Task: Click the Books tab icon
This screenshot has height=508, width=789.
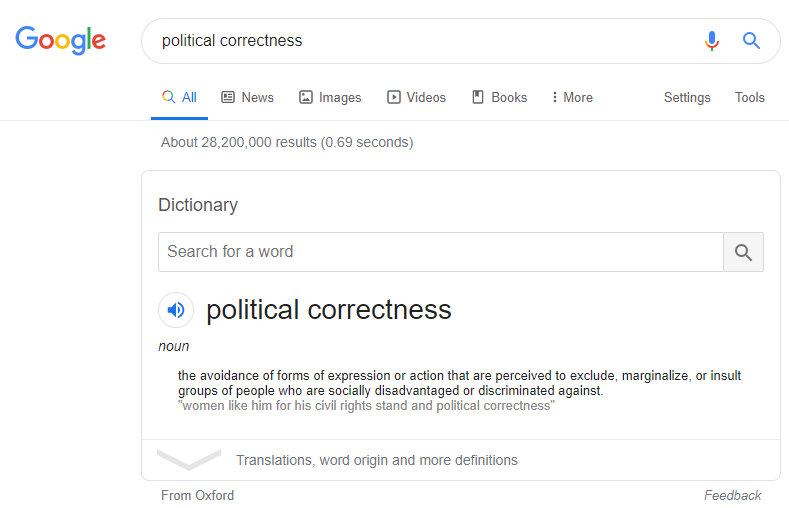Action: coord(478,97)
